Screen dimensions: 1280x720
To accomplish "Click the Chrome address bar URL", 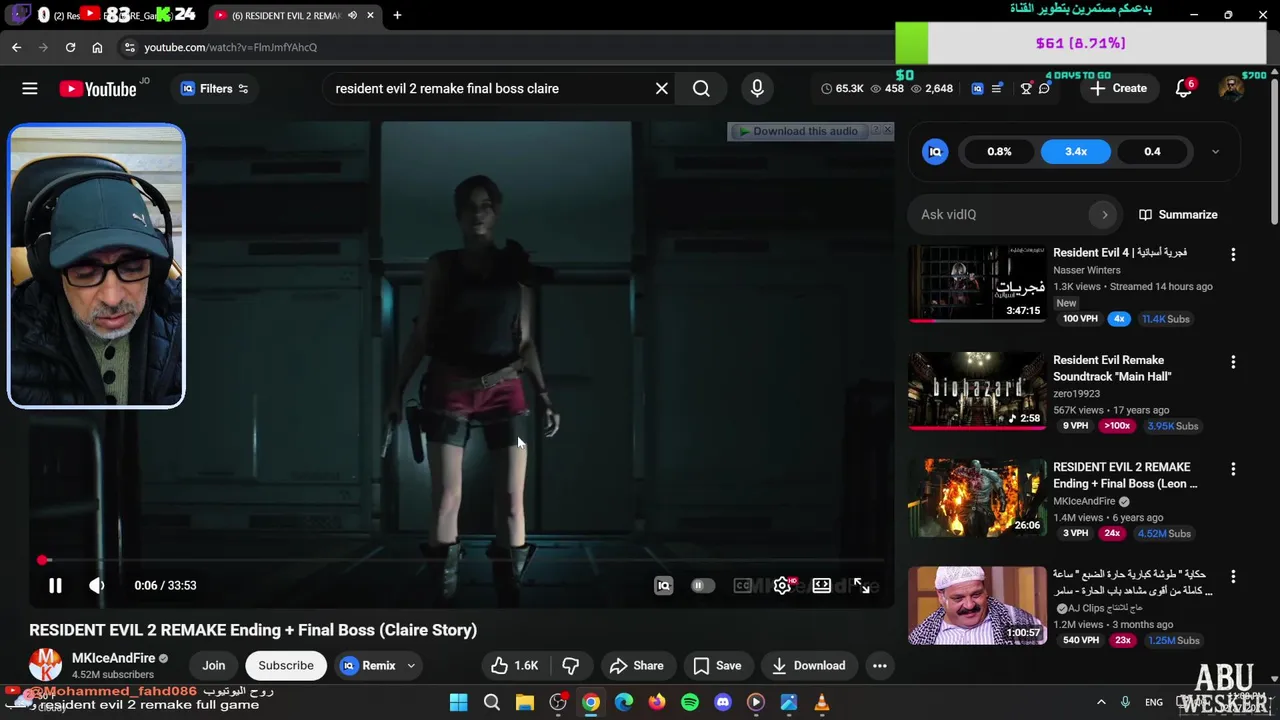I will [231, 47].
